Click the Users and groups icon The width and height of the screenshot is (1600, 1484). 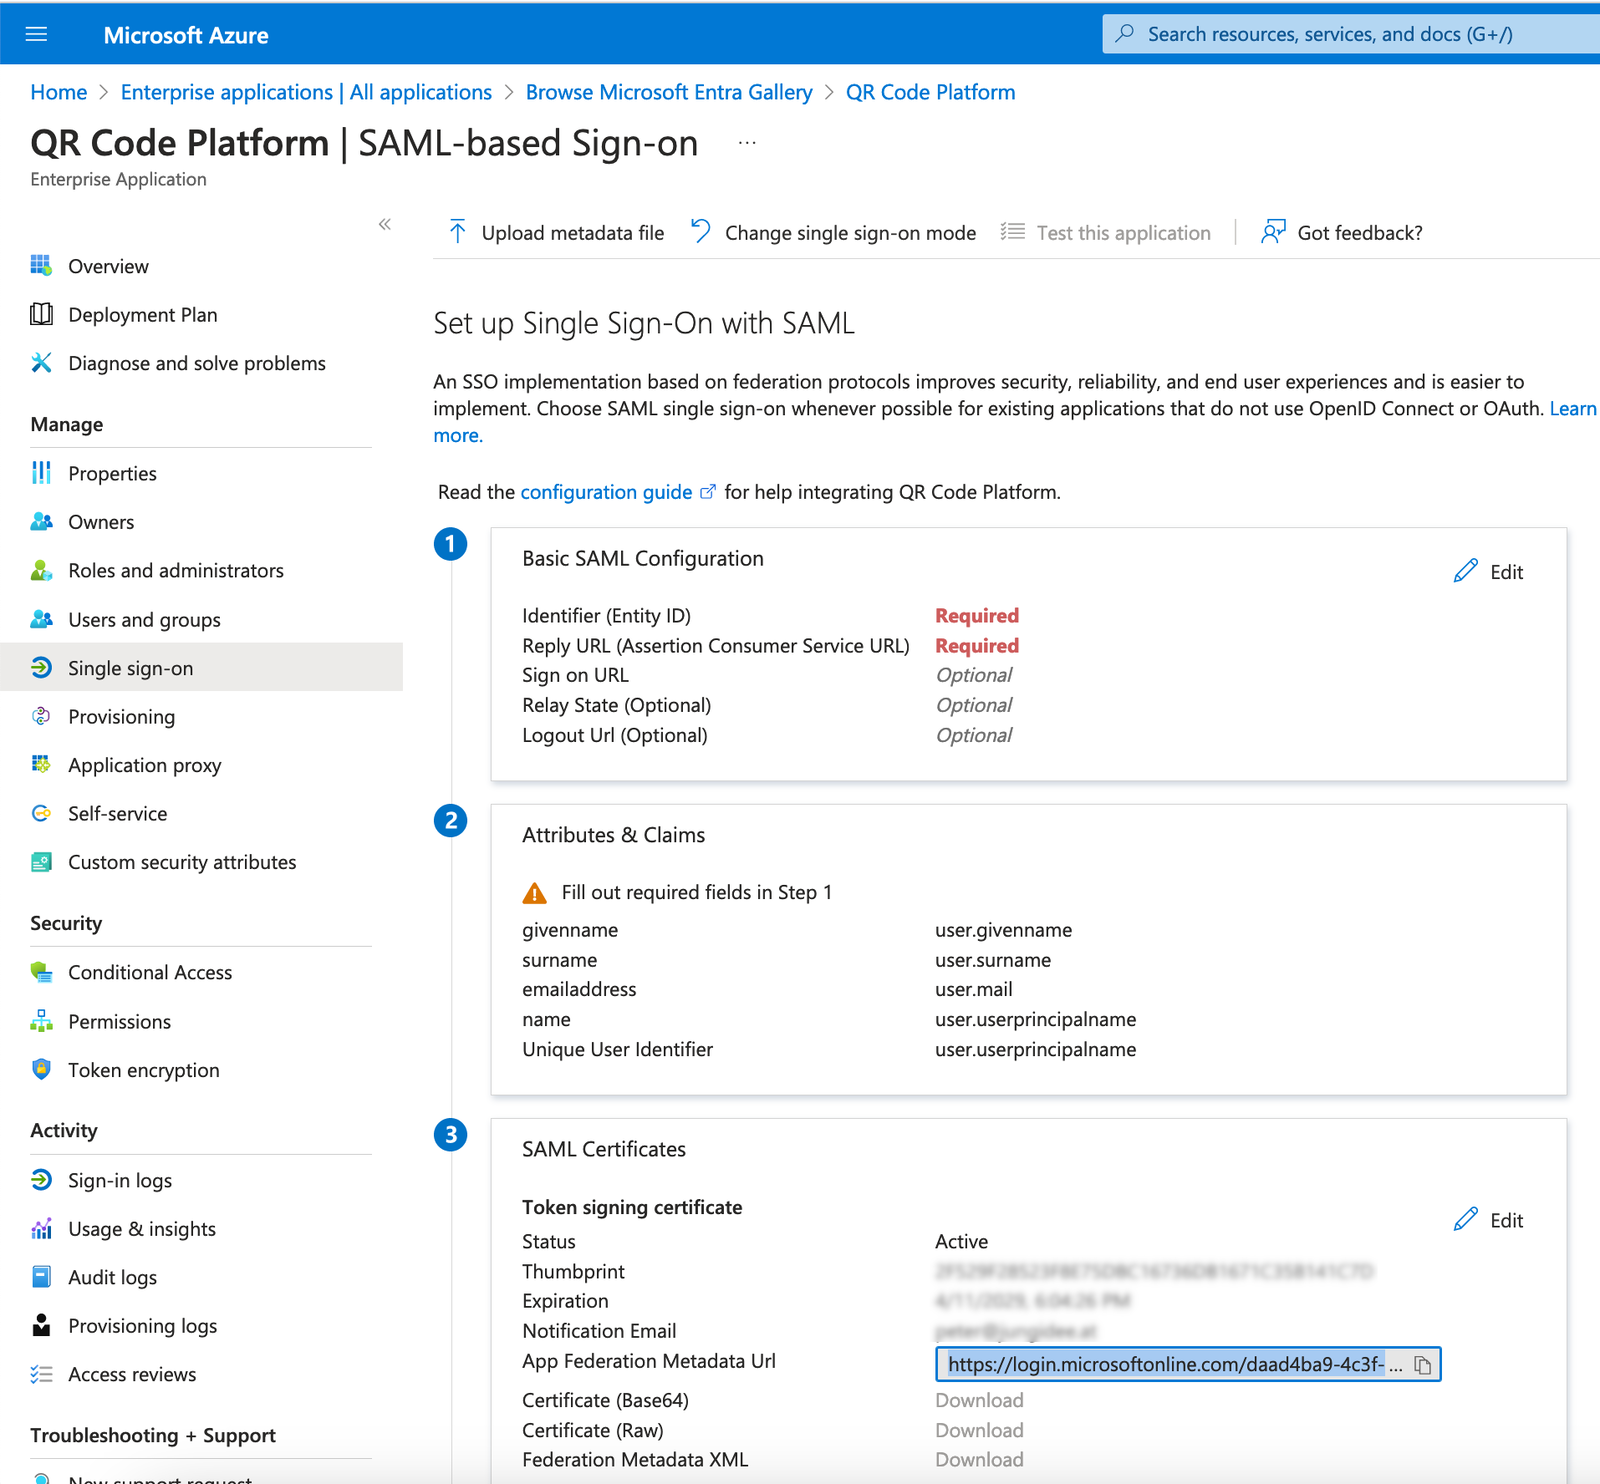click(x=41, y=619)
